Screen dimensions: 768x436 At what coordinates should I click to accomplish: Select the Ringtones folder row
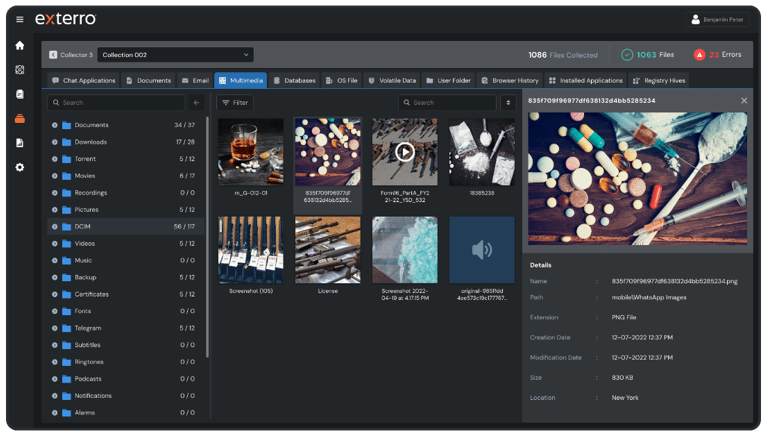coord(125,362)
